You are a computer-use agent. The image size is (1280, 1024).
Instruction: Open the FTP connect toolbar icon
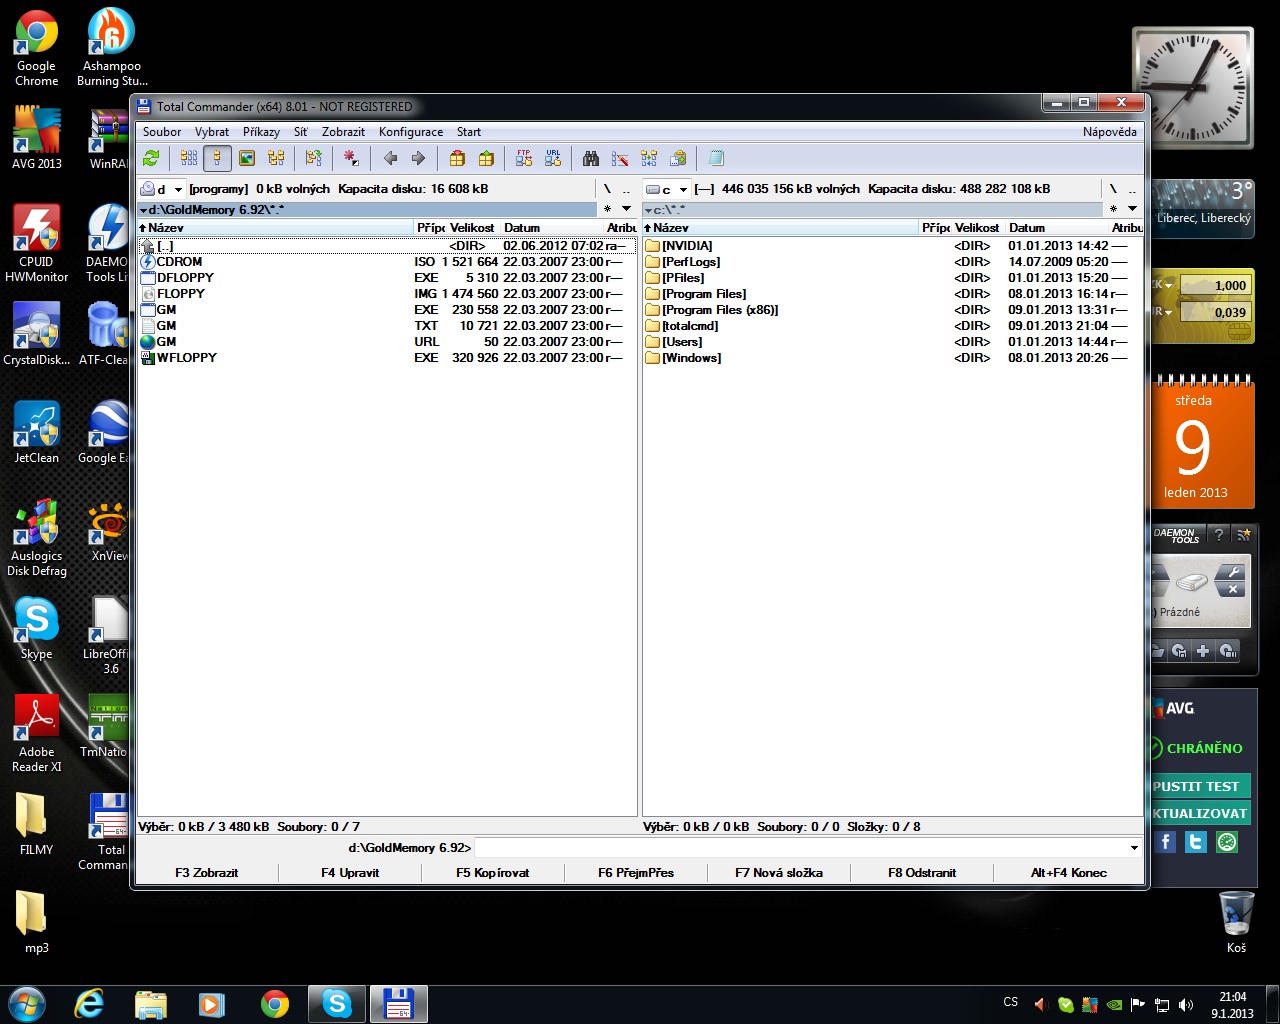pos(524,158)
